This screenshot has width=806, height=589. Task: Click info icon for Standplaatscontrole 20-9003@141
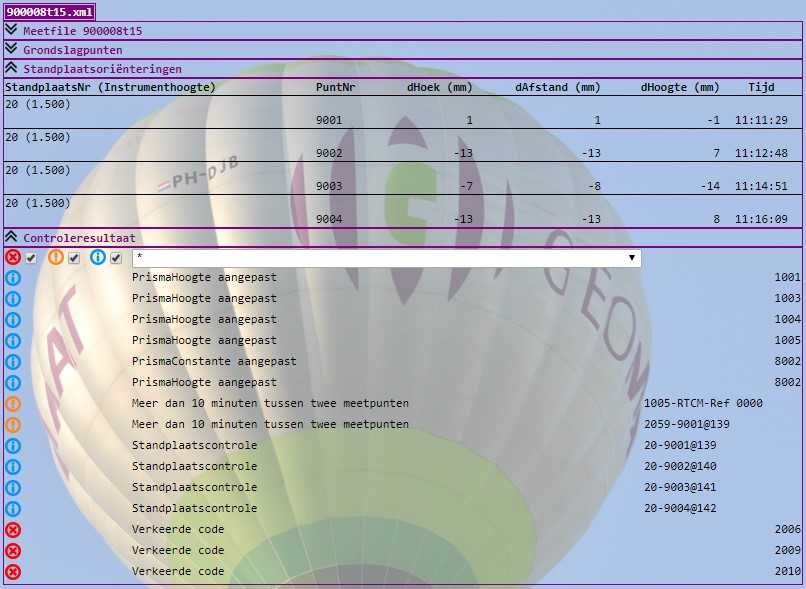(13, 488)
